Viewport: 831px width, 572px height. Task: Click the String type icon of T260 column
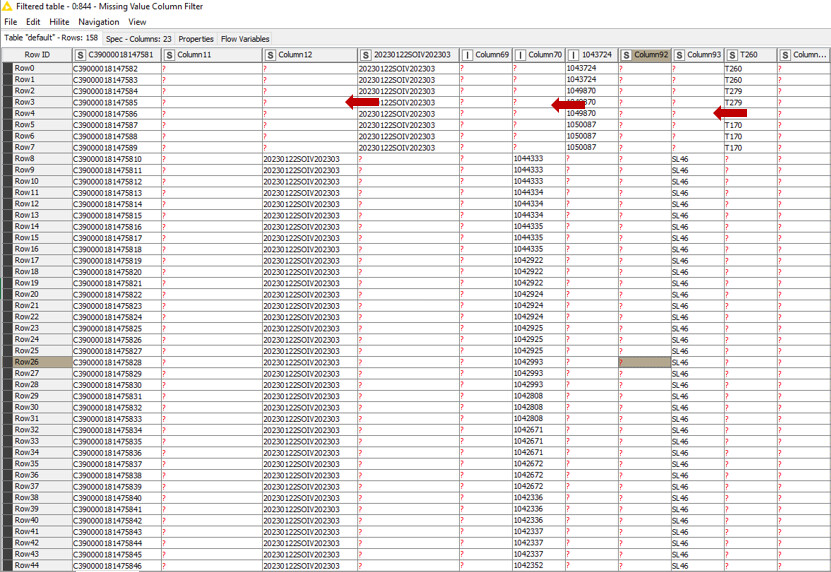coord(732,55)
